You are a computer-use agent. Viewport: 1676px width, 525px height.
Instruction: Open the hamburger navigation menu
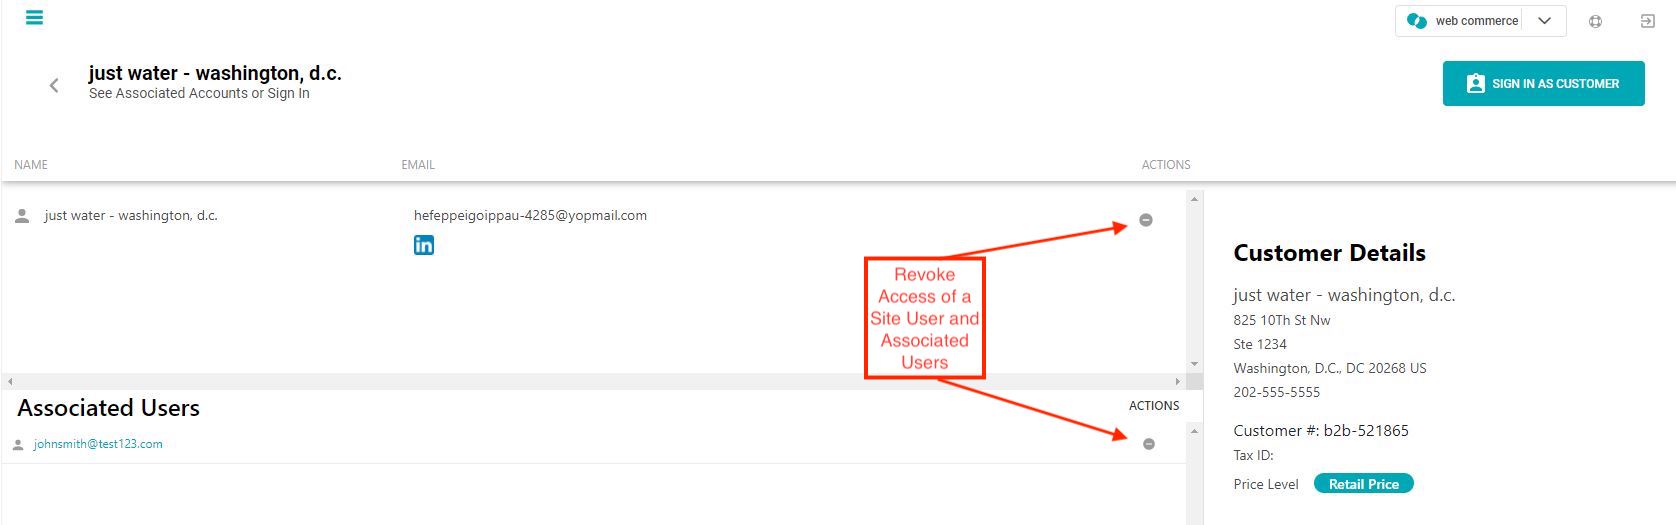[x=34, y=18]
